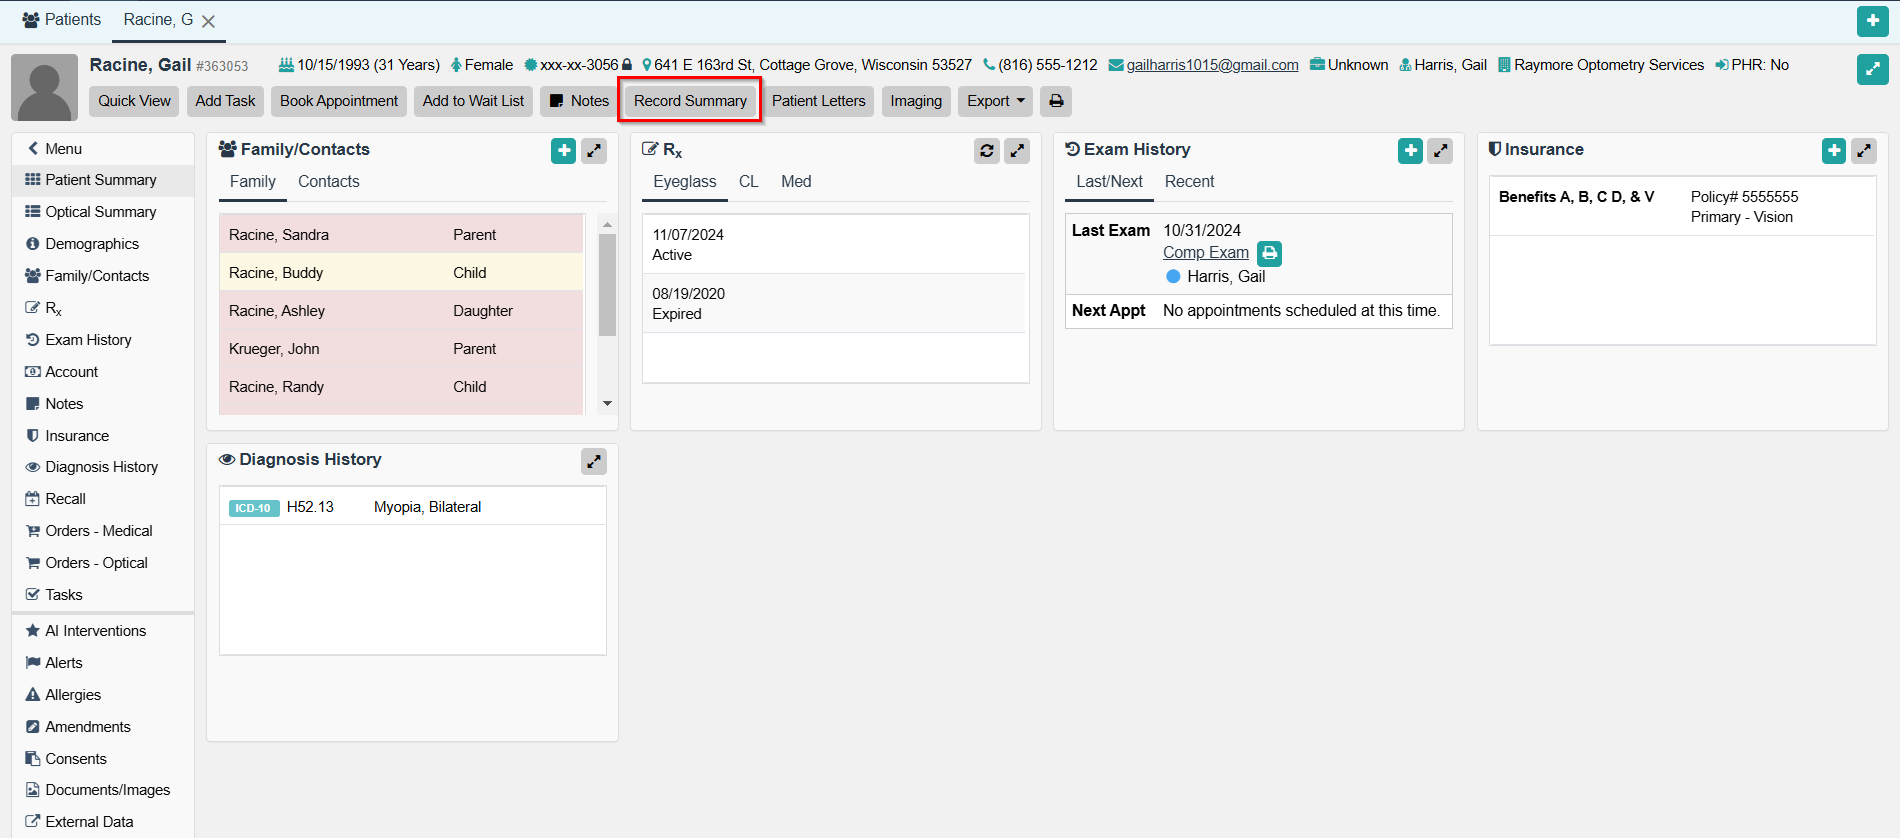Switch to the Contacts tab
1900x838 pixels.
click(328, 182)
